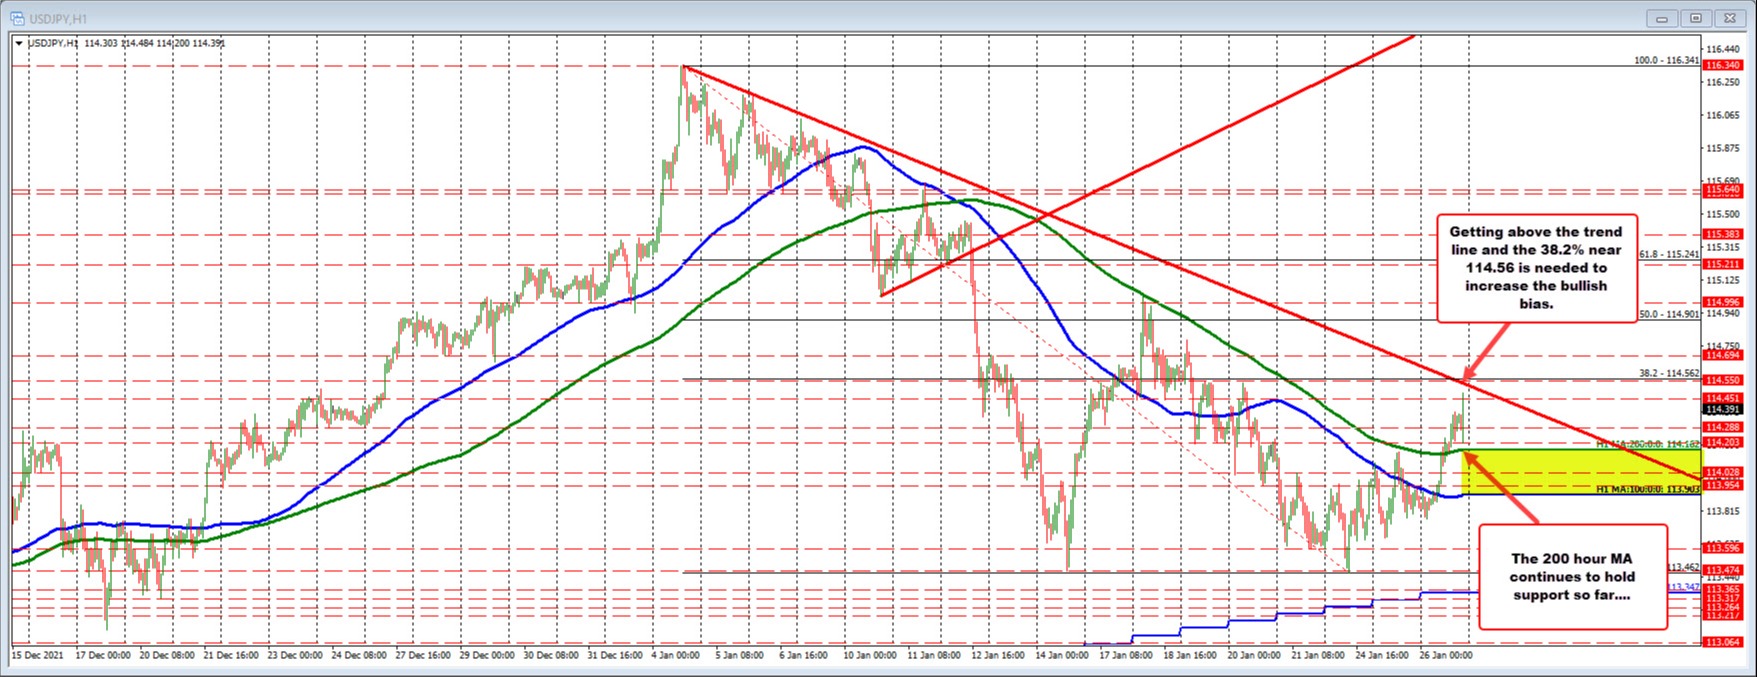
Task: Click the time axis label 4 Jan 00:00
Action: tap(676, 655)
